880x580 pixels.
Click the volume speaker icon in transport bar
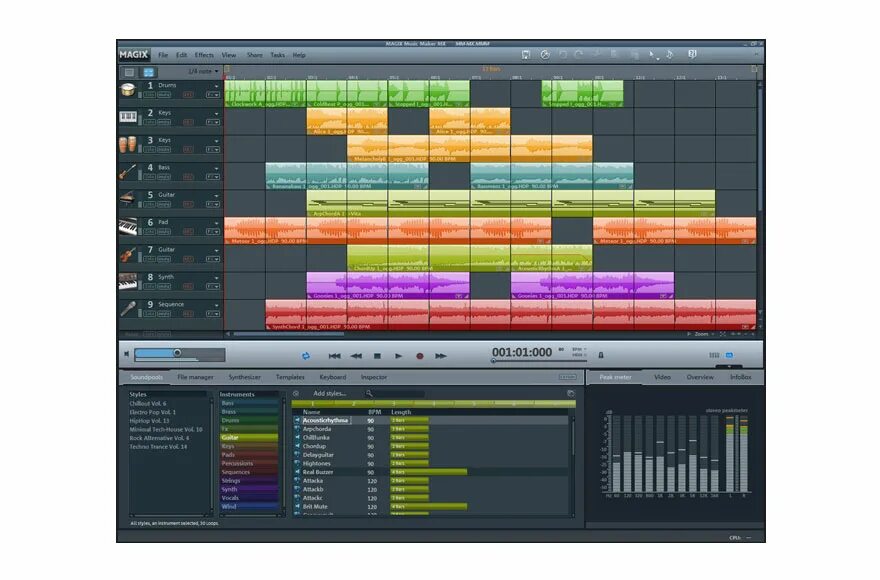(126, 354)
